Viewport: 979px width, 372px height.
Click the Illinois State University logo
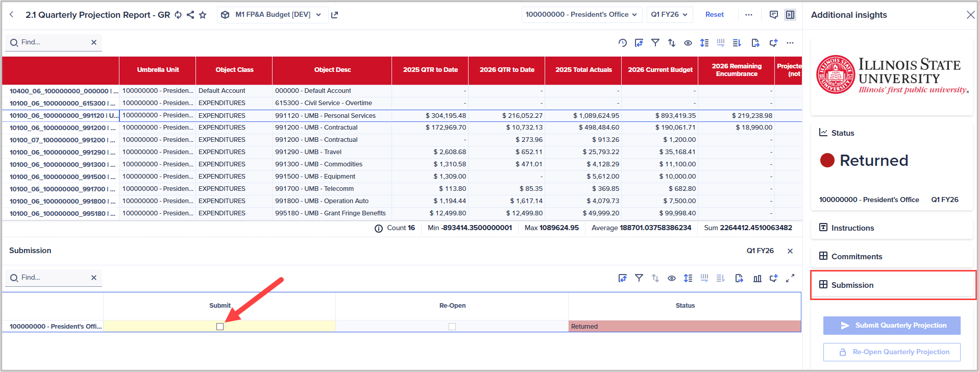(893, 76)
